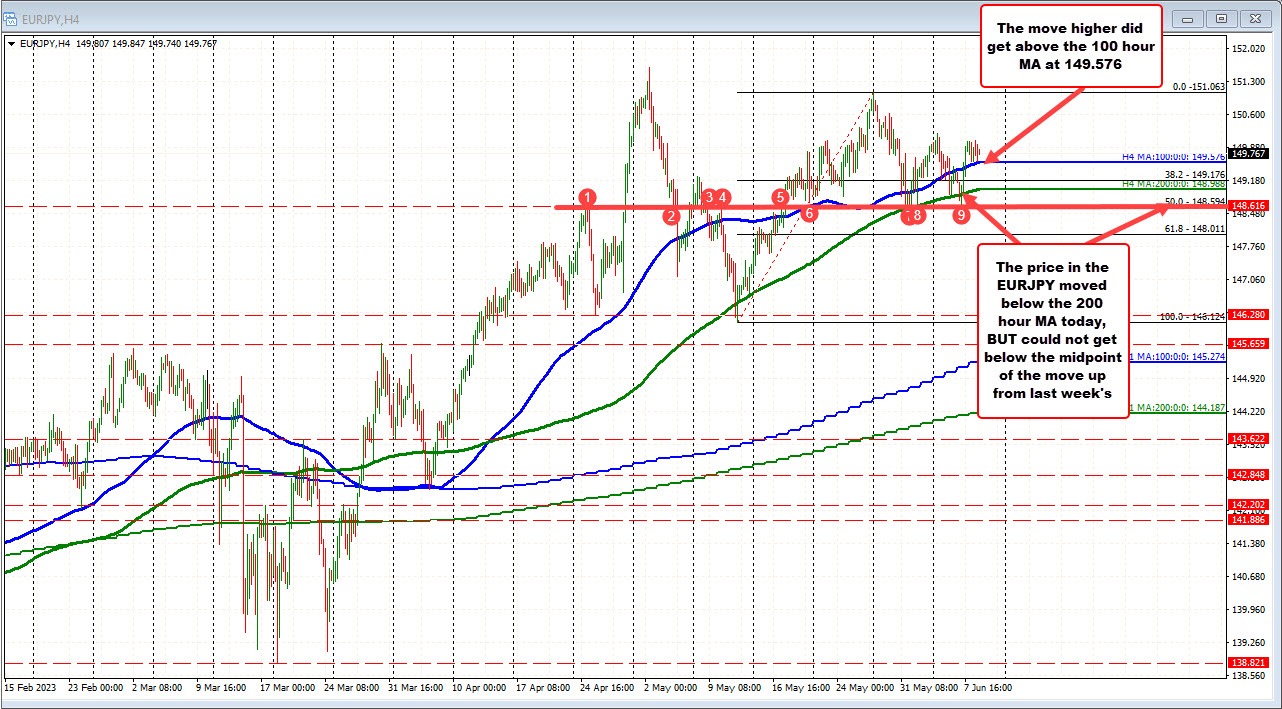Open the EURJPY,H4 chart symbol dropdown triangle
The width and height of the screenshot is (1282, 709).
pos(11,43)
